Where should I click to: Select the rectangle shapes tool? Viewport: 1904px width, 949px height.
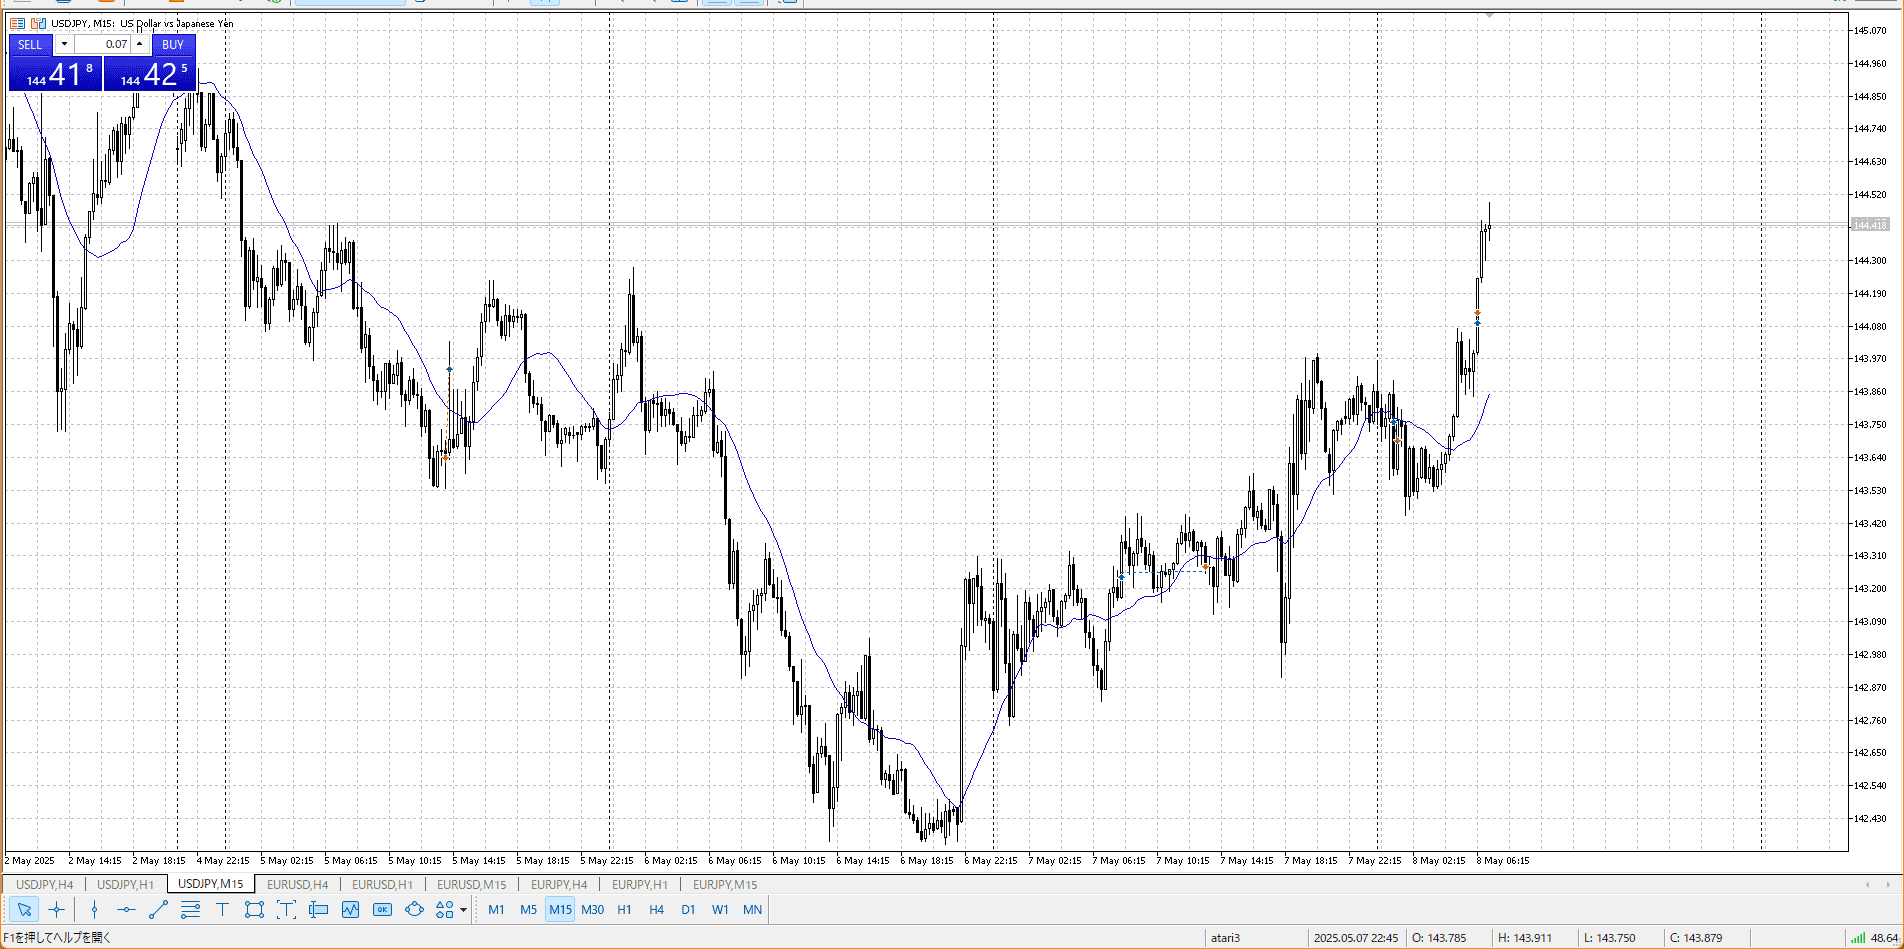tap(254, 909)
